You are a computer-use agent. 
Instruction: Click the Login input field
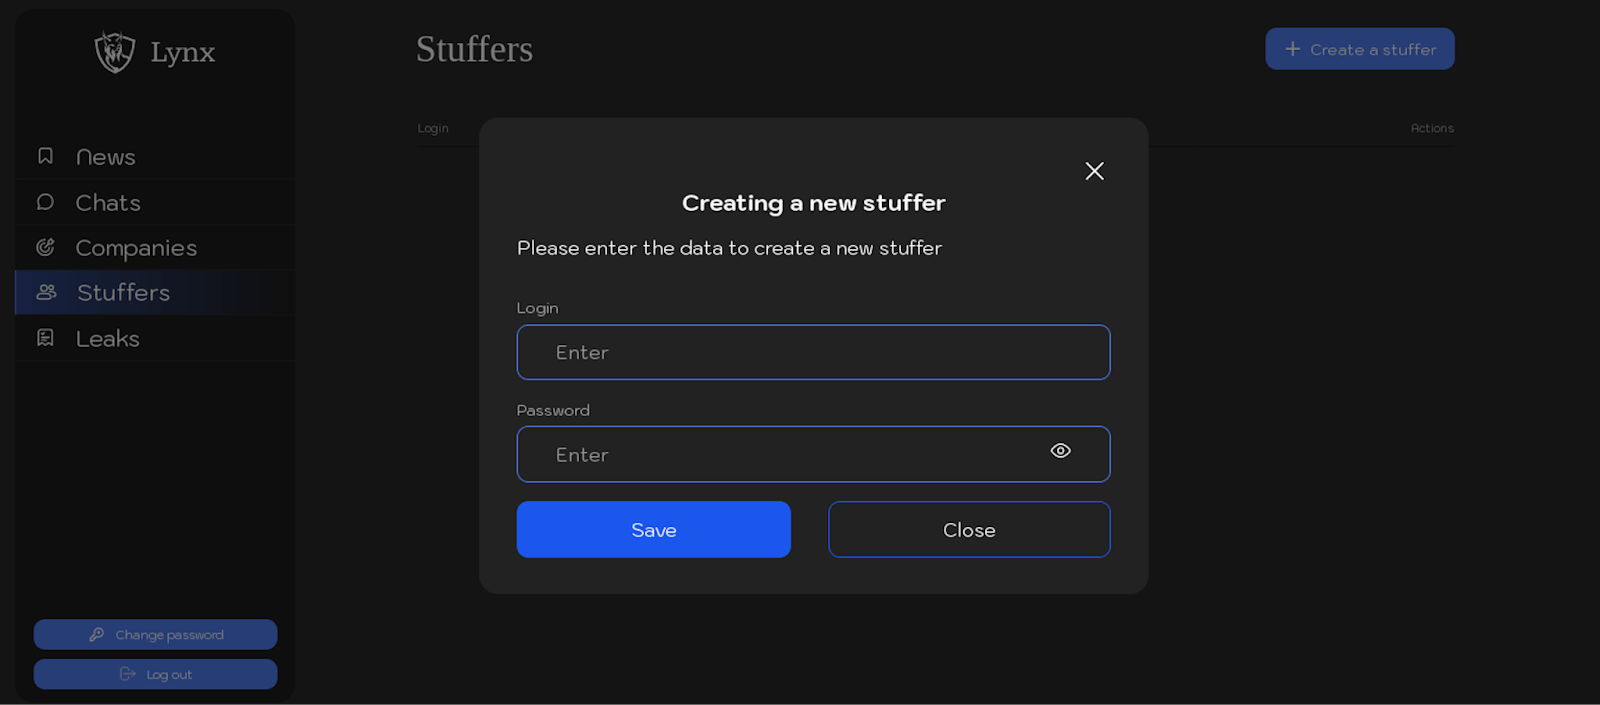pos(812,352)
